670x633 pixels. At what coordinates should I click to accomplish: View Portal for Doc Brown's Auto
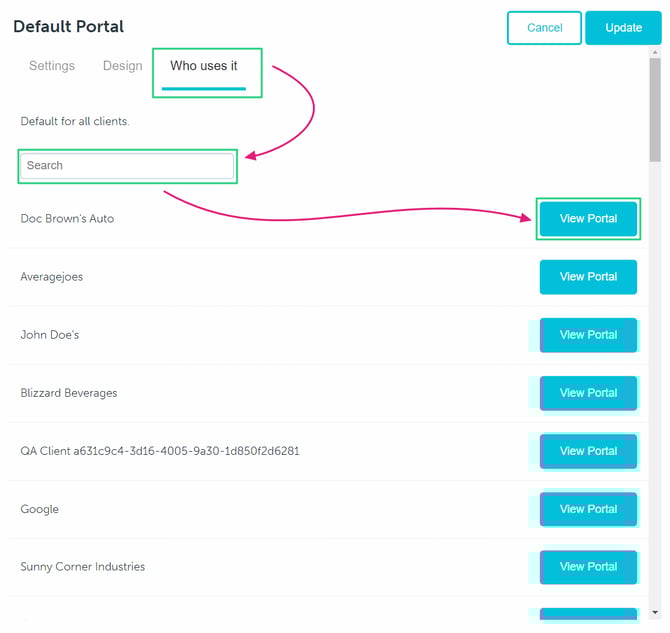click(x=588, y=219)
